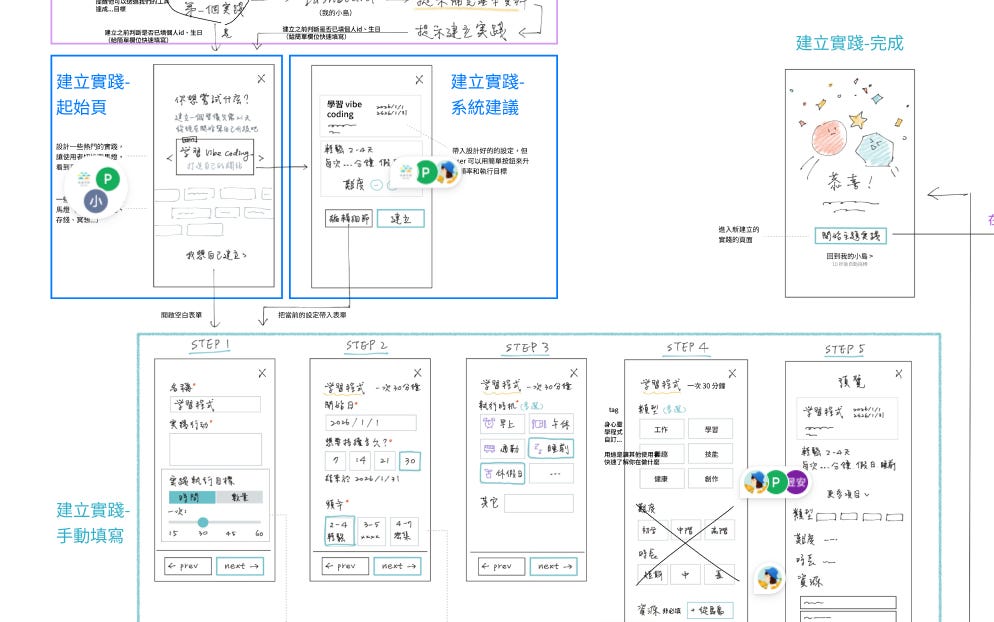994x622 pixels.
Task: Click the green P avatar in the 起始頁 frame
Action: pyautogui.click(x=108, y=179)
